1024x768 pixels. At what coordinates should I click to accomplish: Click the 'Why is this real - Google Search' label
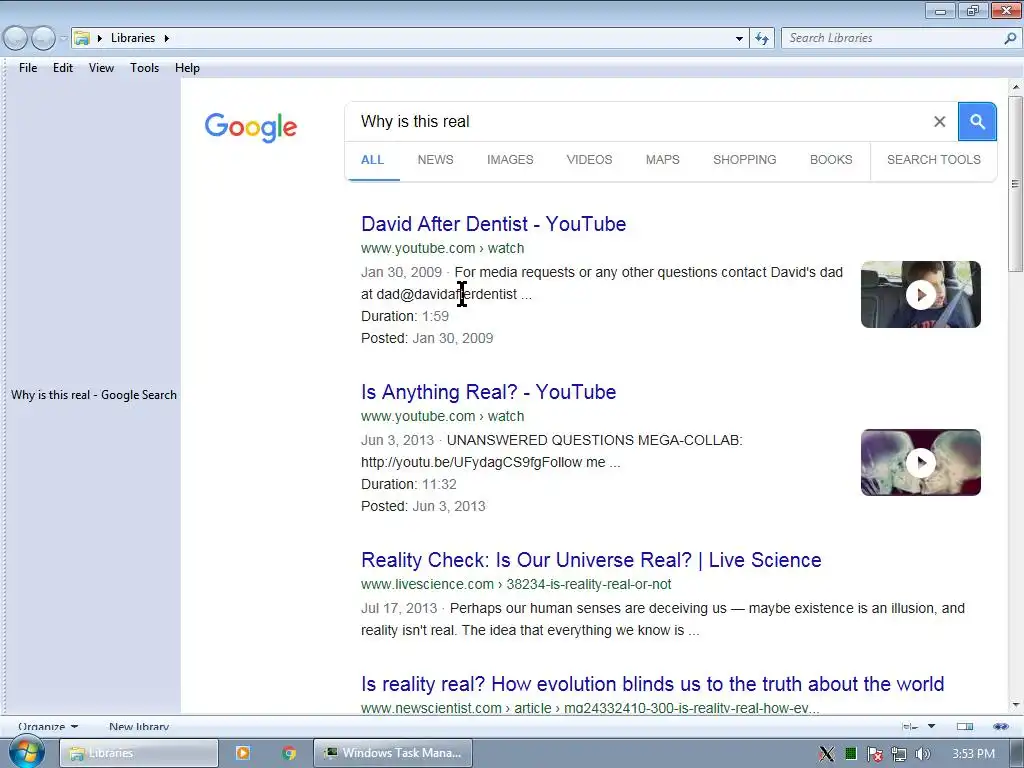pos(93,394)
